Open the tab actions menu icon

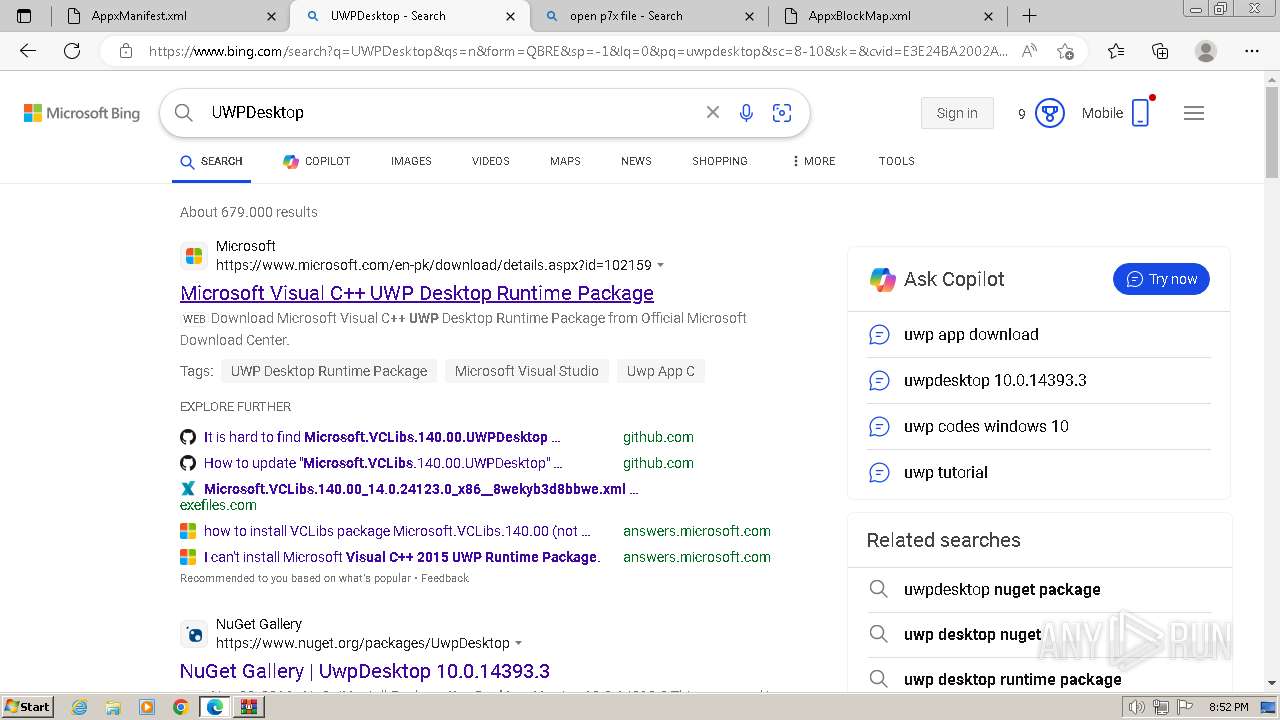click(24, 16)
